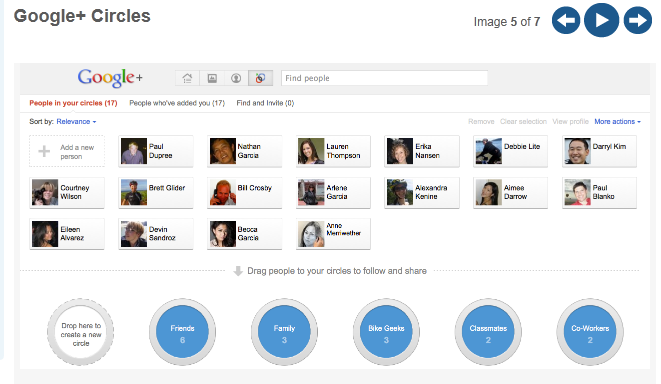661x384 pixels.
Task: Select Anne Merriwether's photo thumbnail
Action: pos(311,234)
